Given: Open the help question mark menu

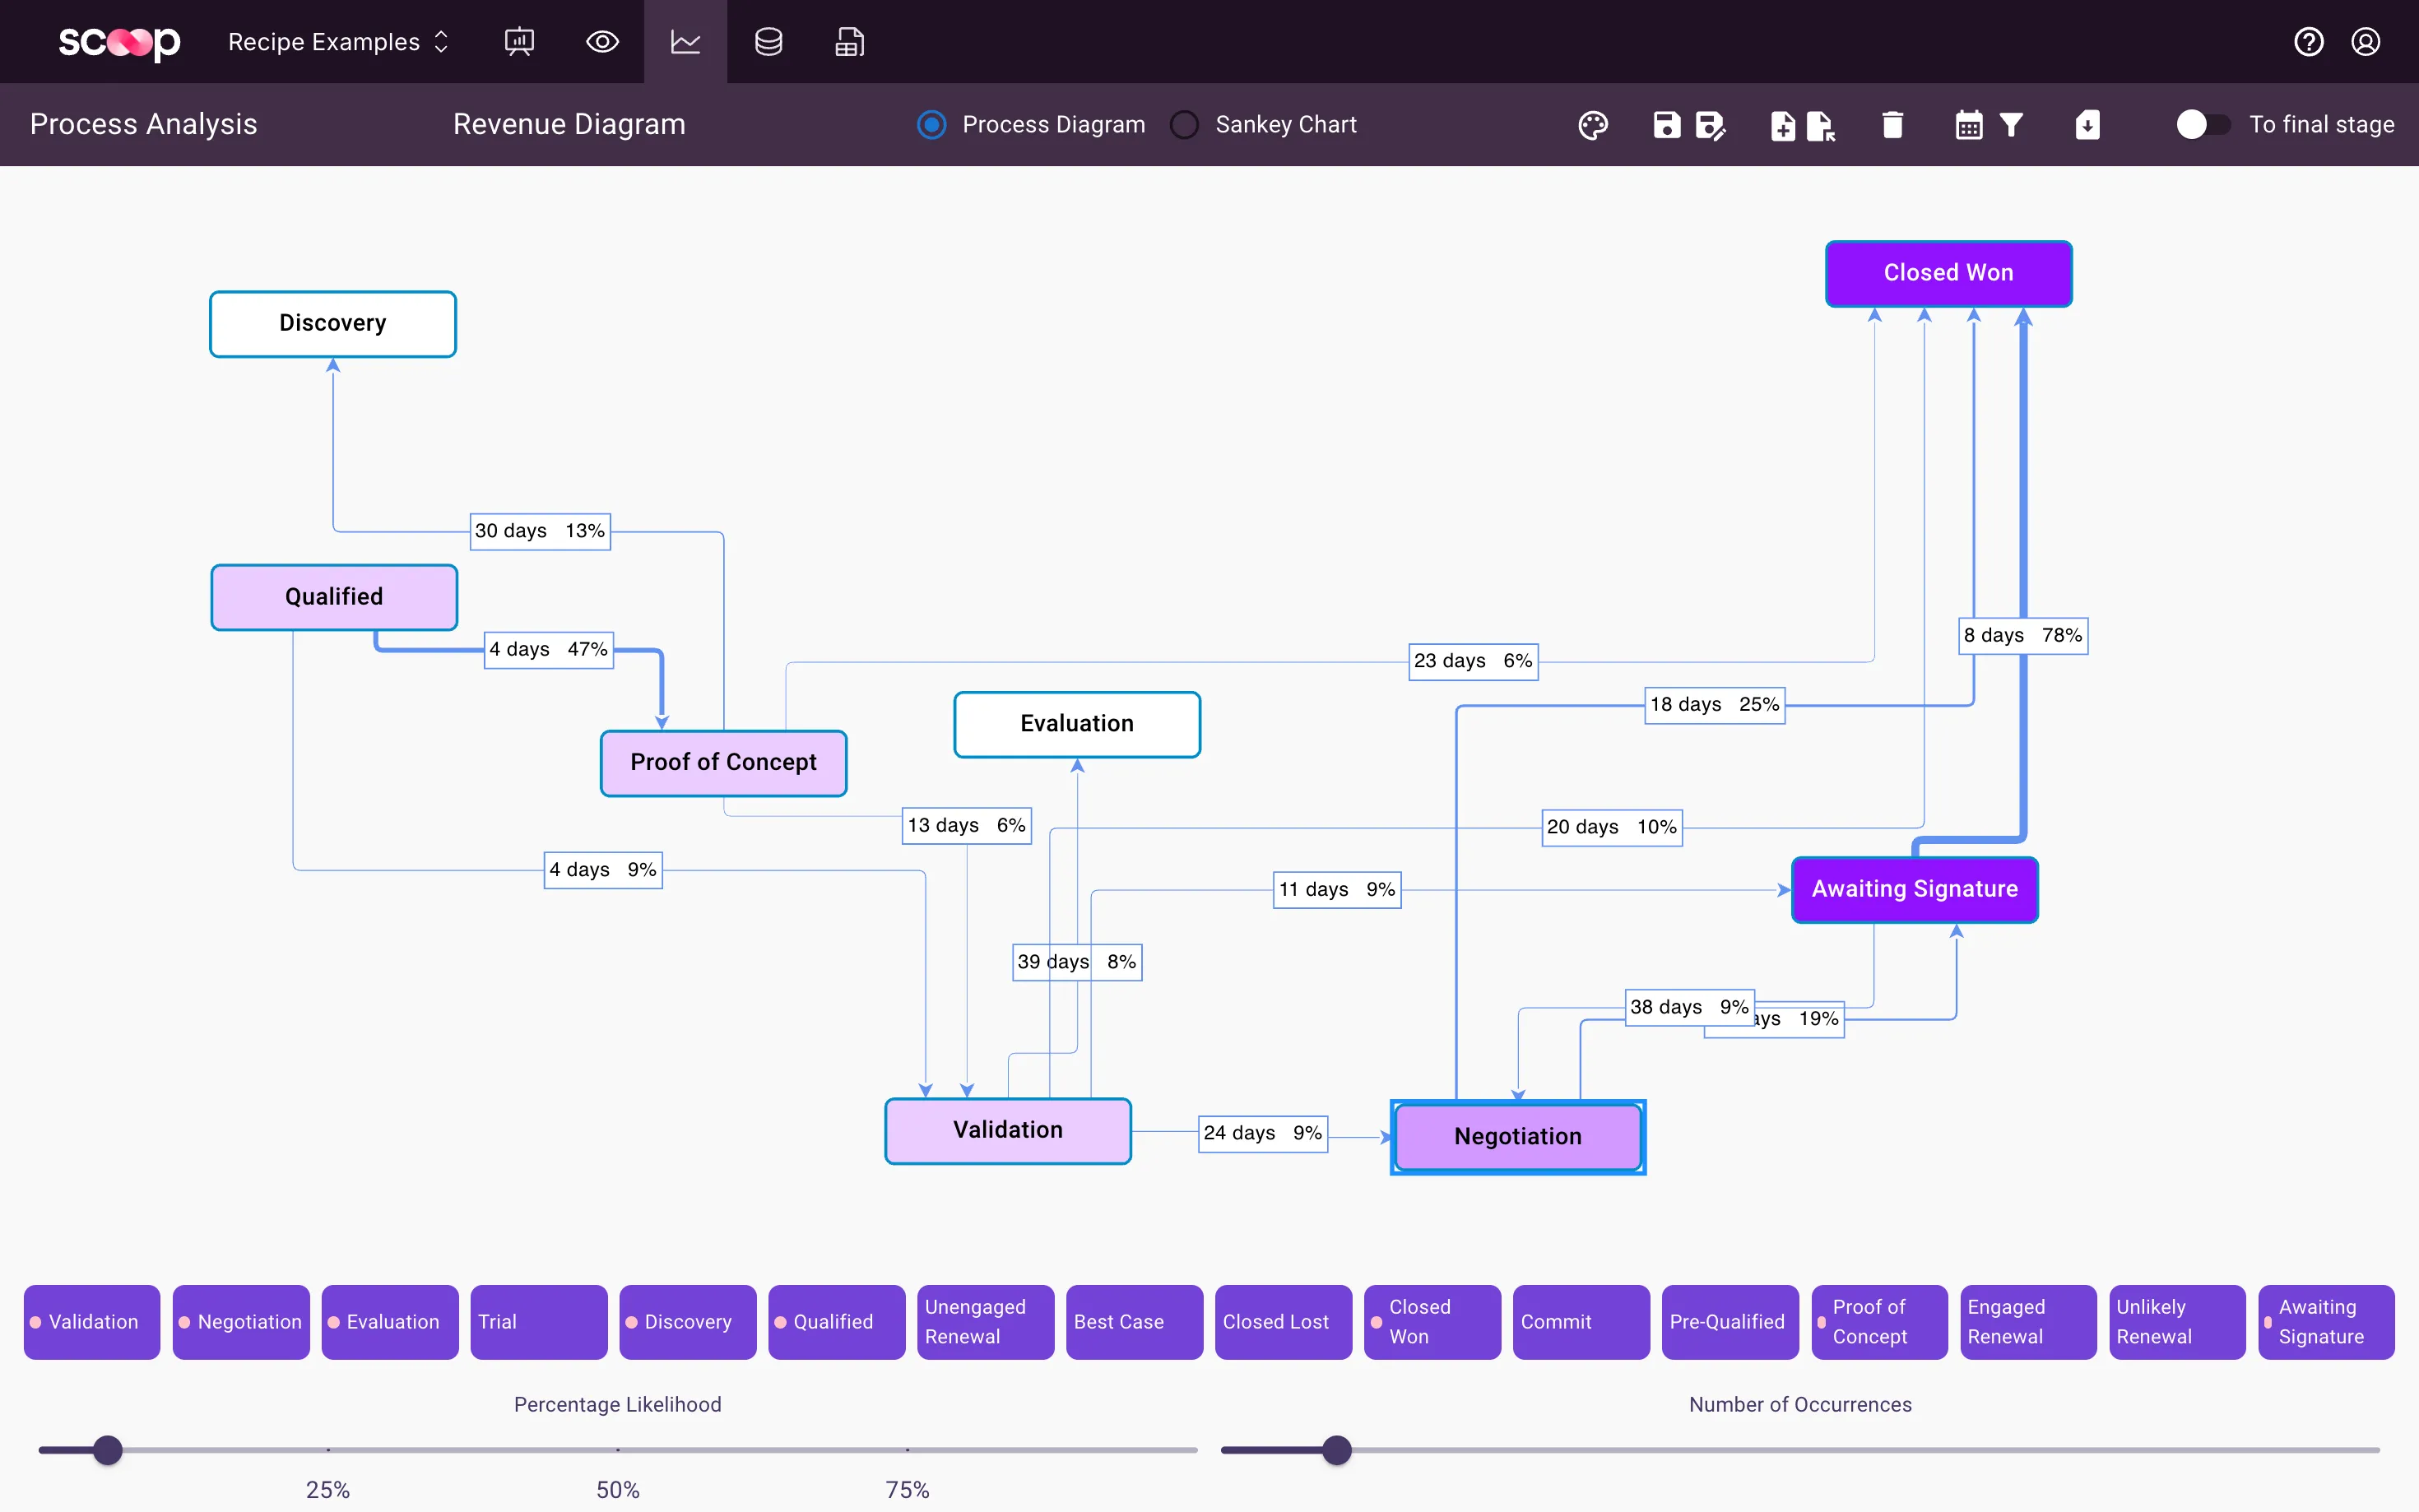Looking at the screenshot, I should (x=2308, y=42).
